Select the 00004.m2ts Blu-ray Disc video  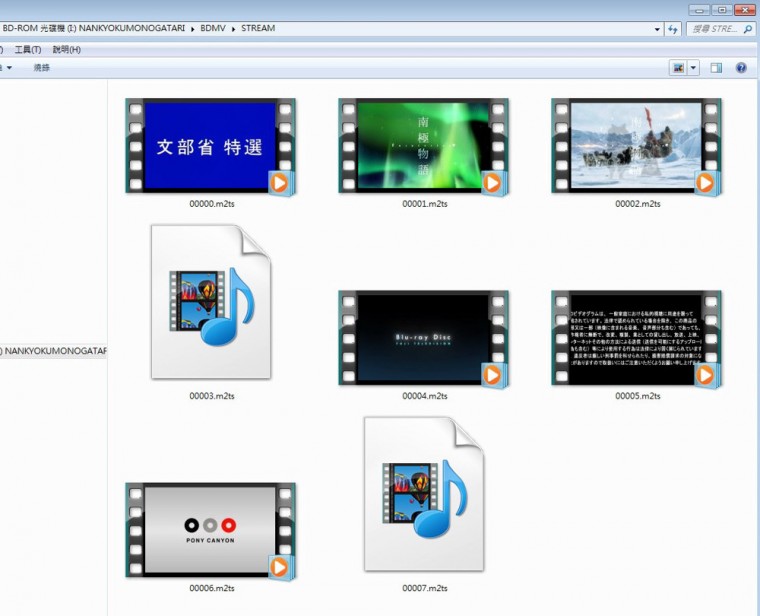pyautogui.click(x=424, y=339)
